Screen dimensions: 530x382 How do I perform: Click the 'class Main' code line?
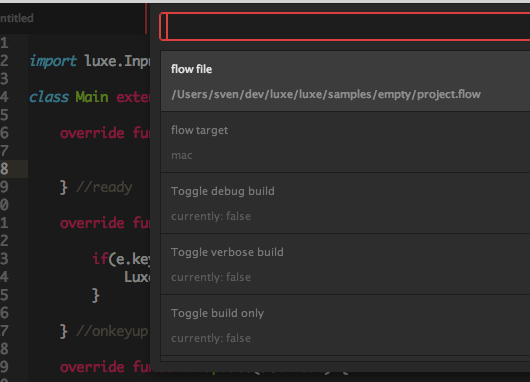90,97
